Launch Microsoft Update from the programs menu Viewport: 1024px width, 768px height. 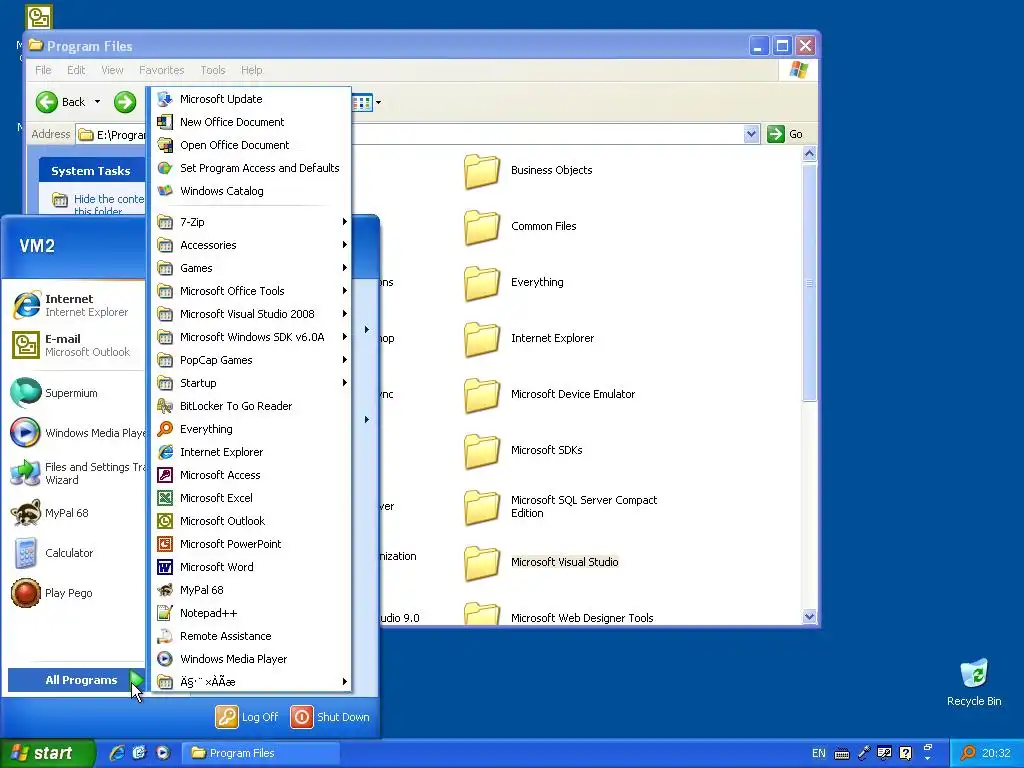[x=251, y=99]
